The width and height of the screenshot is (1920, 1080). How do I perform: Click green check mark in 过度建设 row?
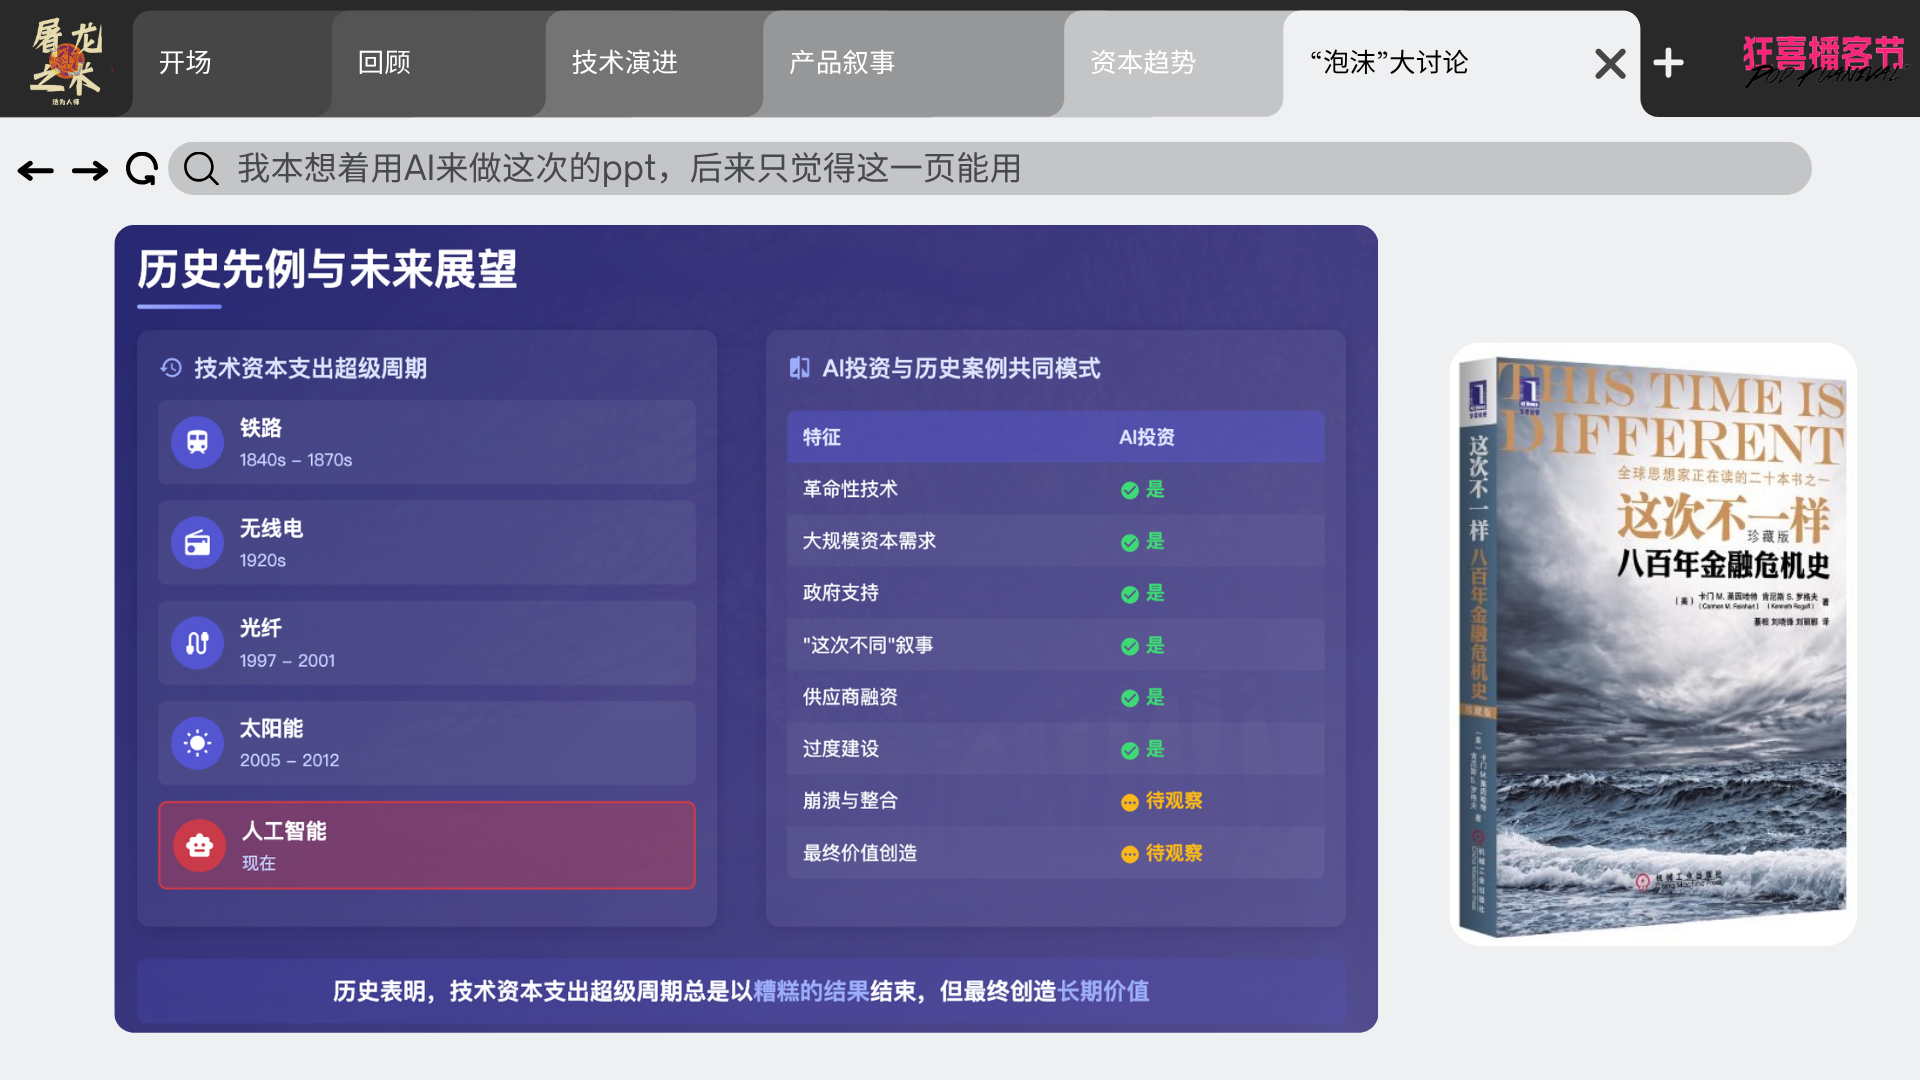pyautogui.click(x=1130, y=750)
